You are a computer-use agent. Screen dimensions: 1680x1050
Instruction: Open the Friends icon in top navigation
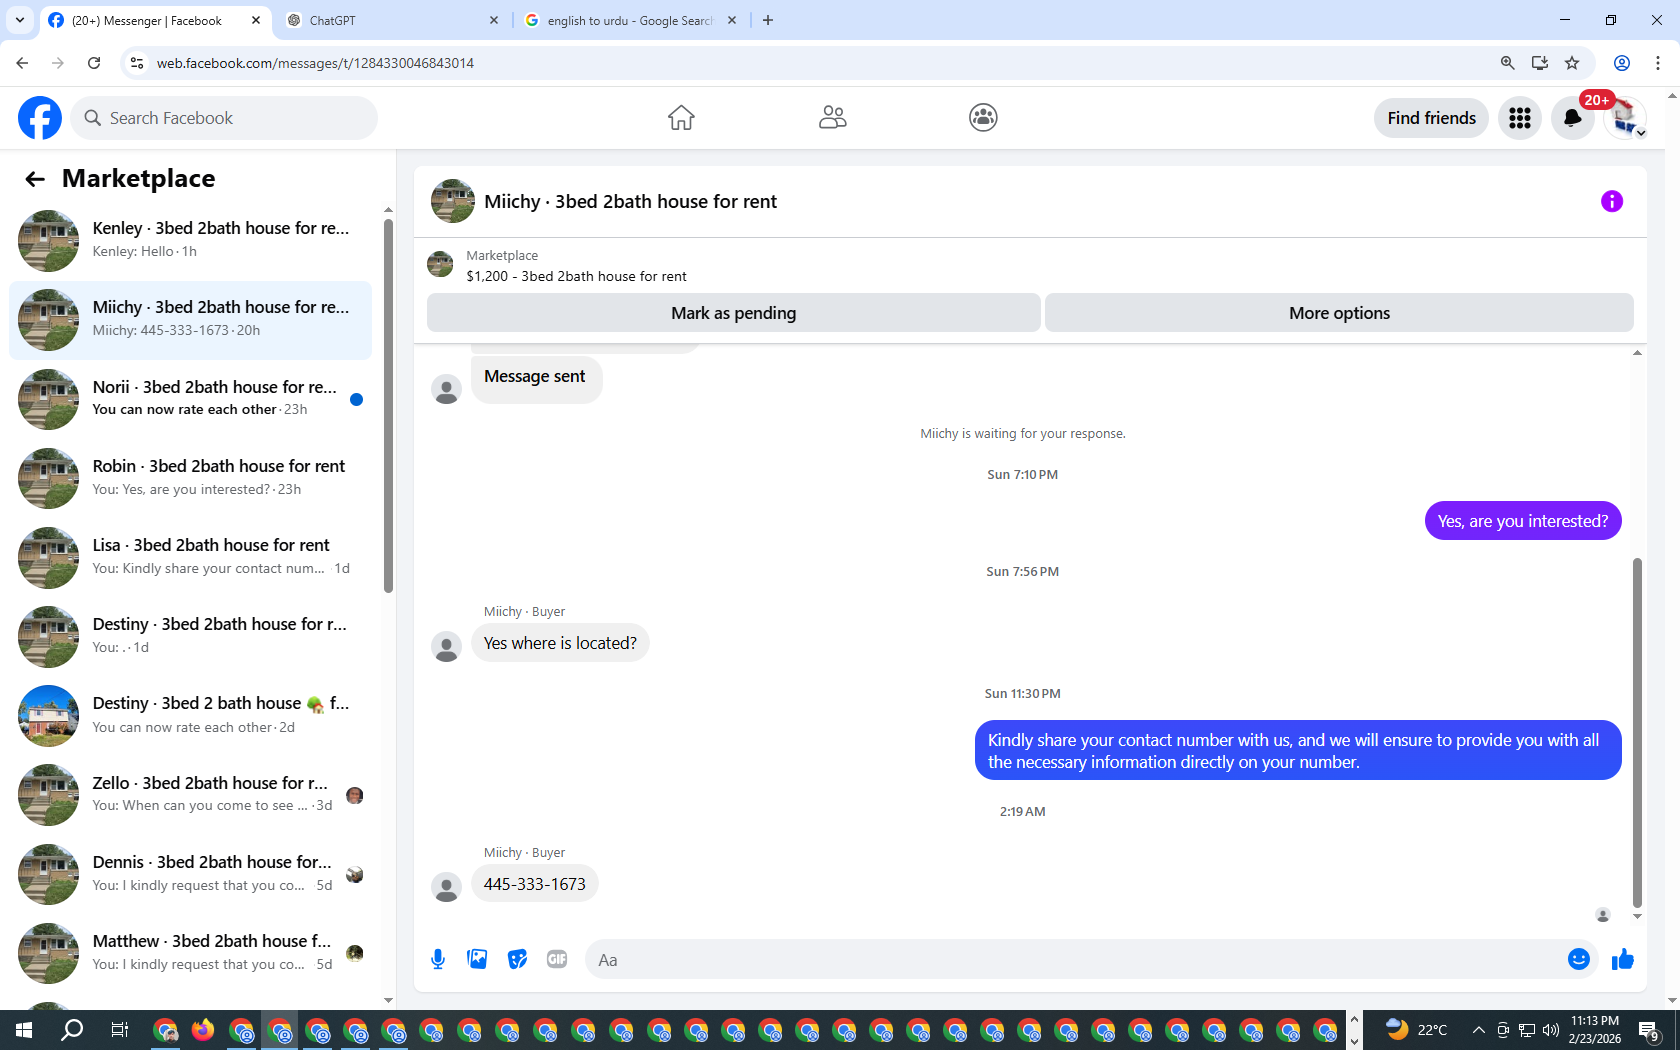pyautogui.click(x=832, y=118)
